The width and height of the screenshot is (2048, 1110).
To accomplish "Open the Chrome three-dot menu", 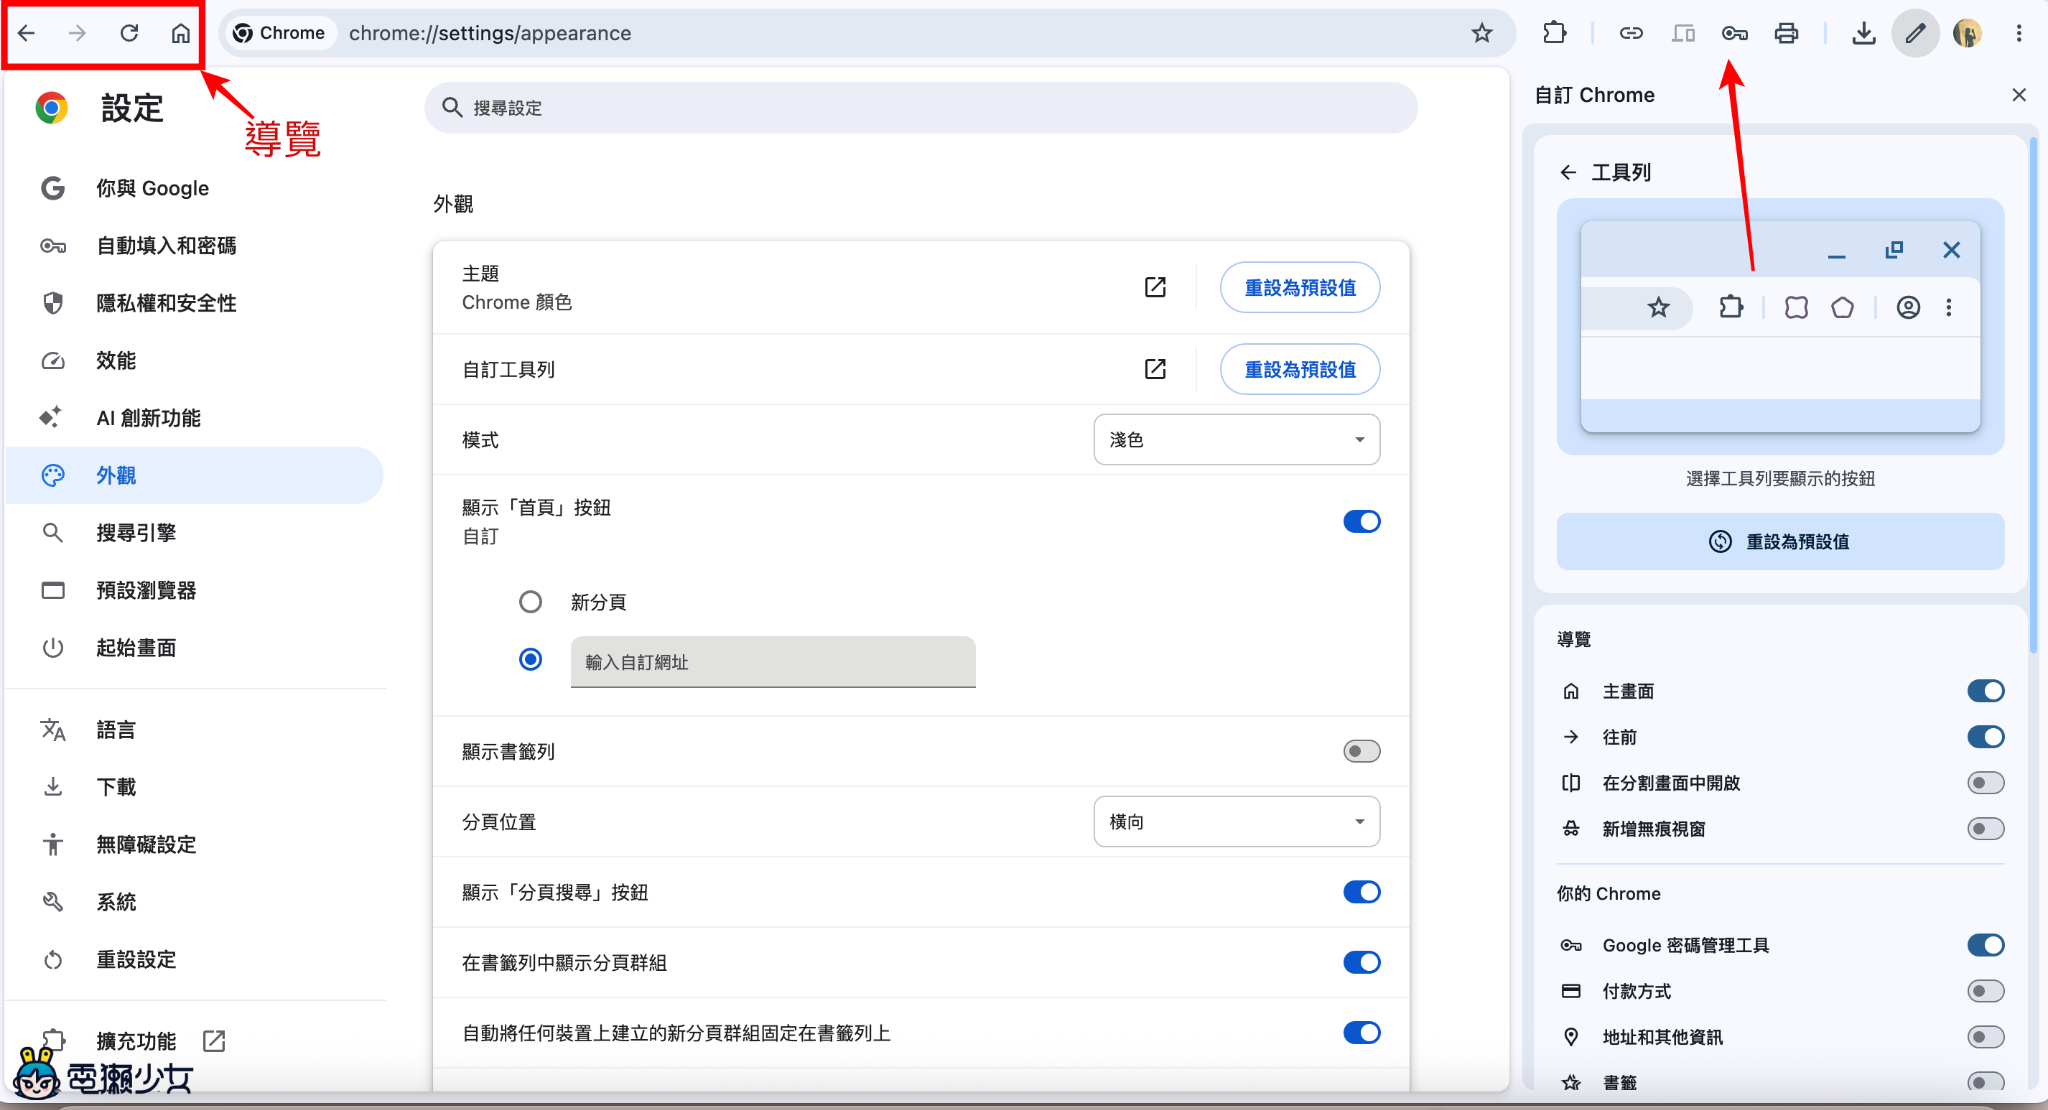I will (2019, 33).
